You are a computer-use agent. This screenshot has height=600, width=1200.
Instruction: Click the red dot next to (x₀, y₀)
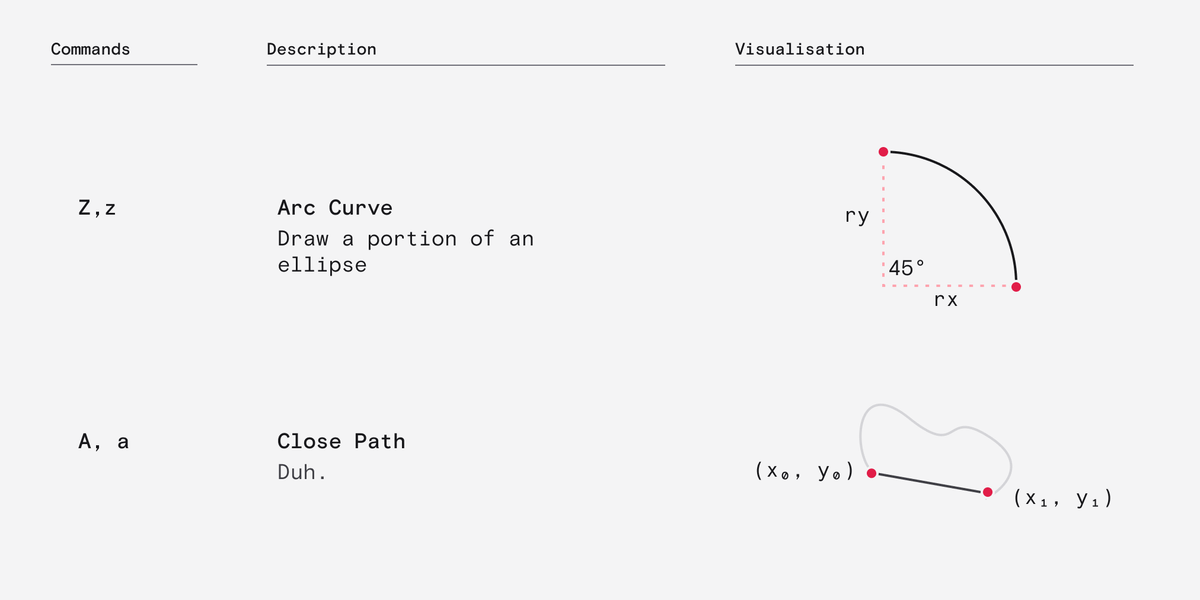pos(871,473)
